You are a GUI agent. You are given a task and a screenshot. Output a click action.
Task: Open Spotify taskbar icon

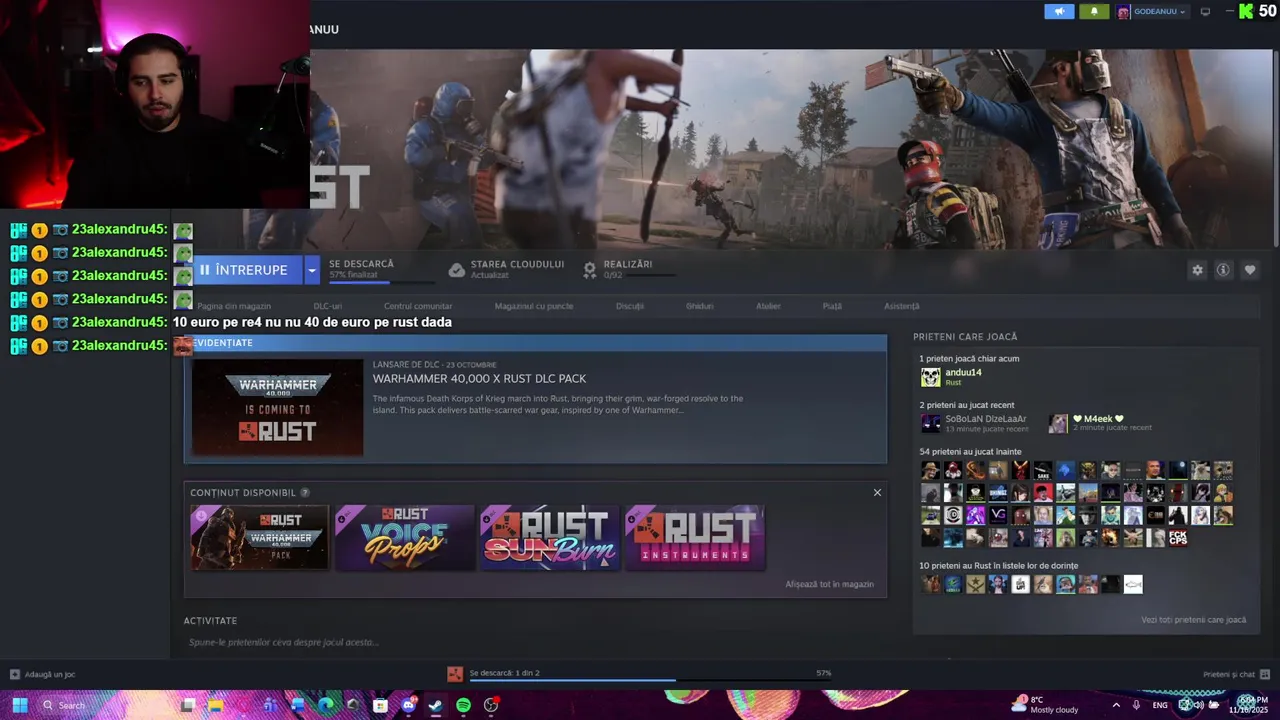pos(463,705)
